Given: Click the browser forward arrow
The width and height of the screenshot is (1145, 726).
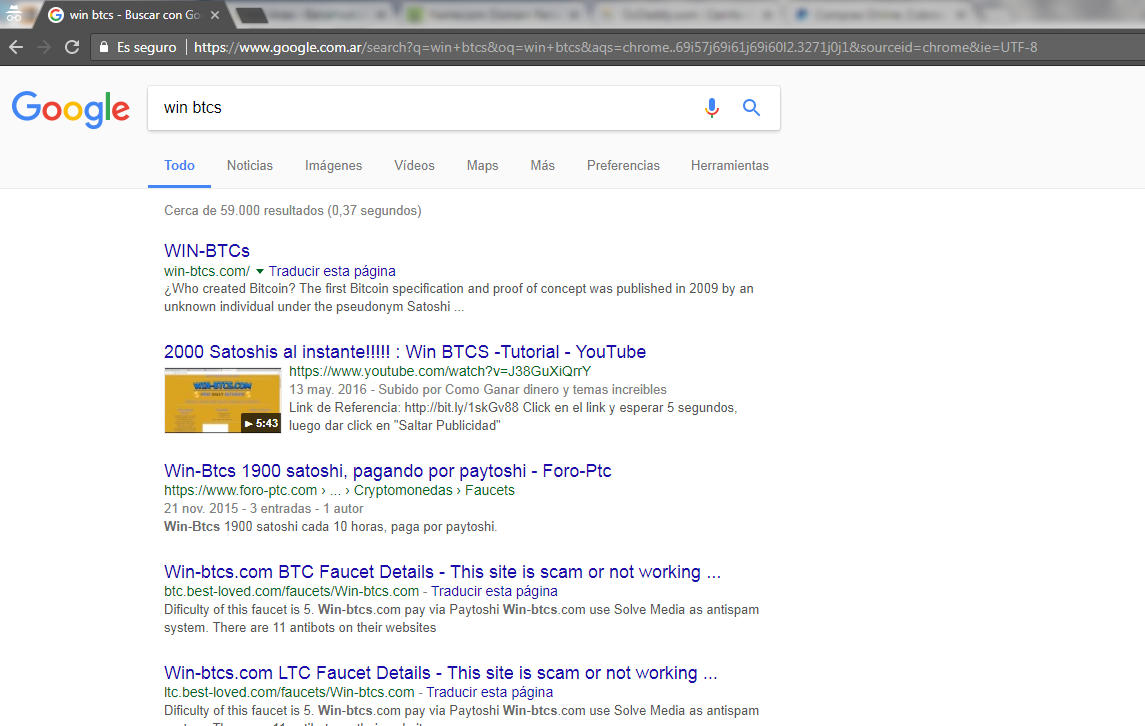Looking at the screenshot, I should 44,47.
